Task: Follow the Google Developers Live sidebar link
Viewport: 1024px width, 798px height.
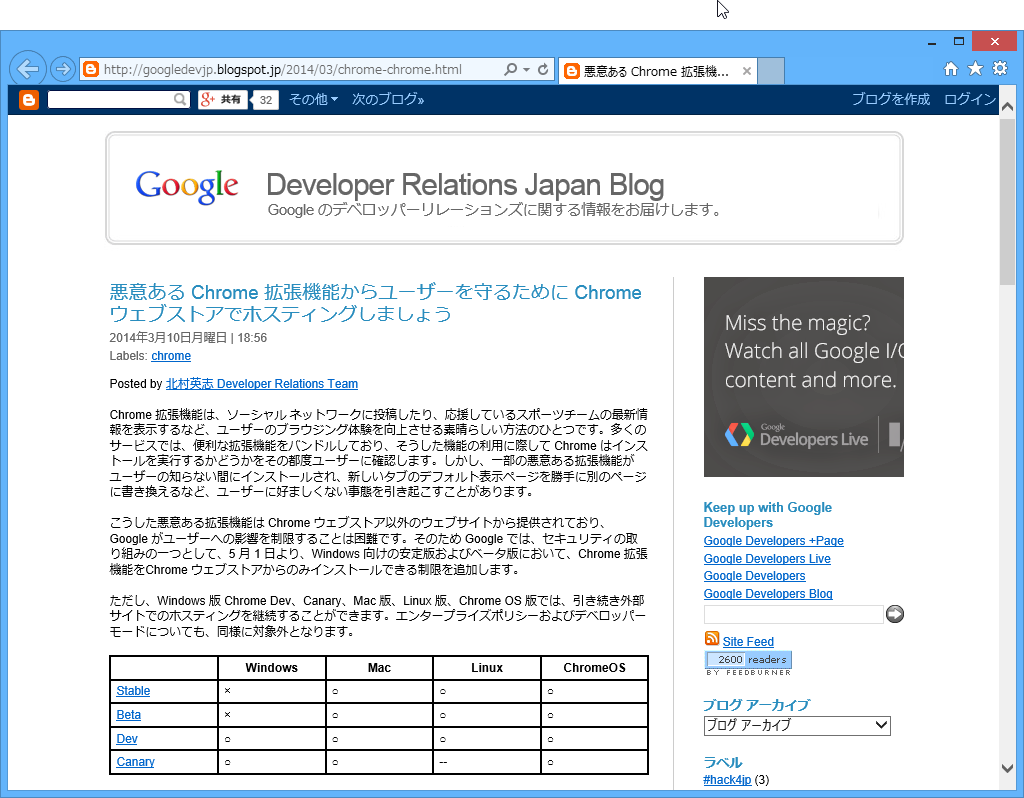Action: click(x=767, y=558)
